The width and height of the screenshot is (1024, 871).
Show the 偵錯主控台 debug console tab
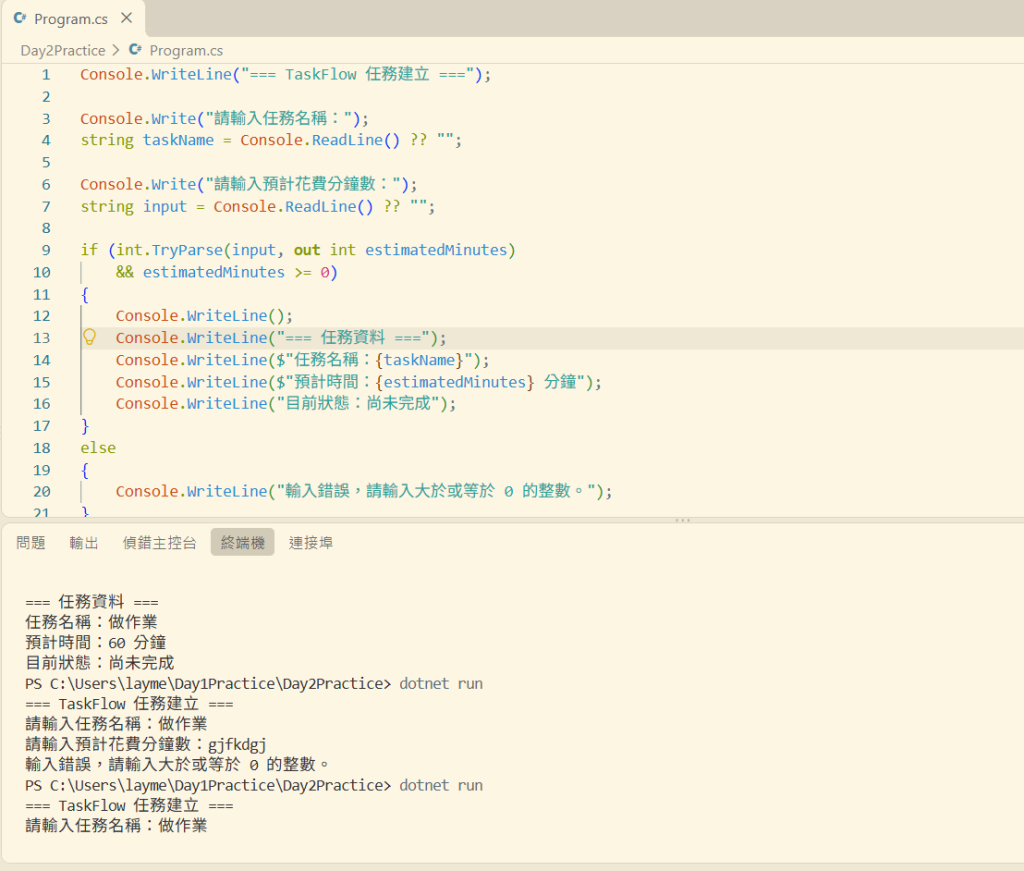pyautogui.click(x=159, y=543)
